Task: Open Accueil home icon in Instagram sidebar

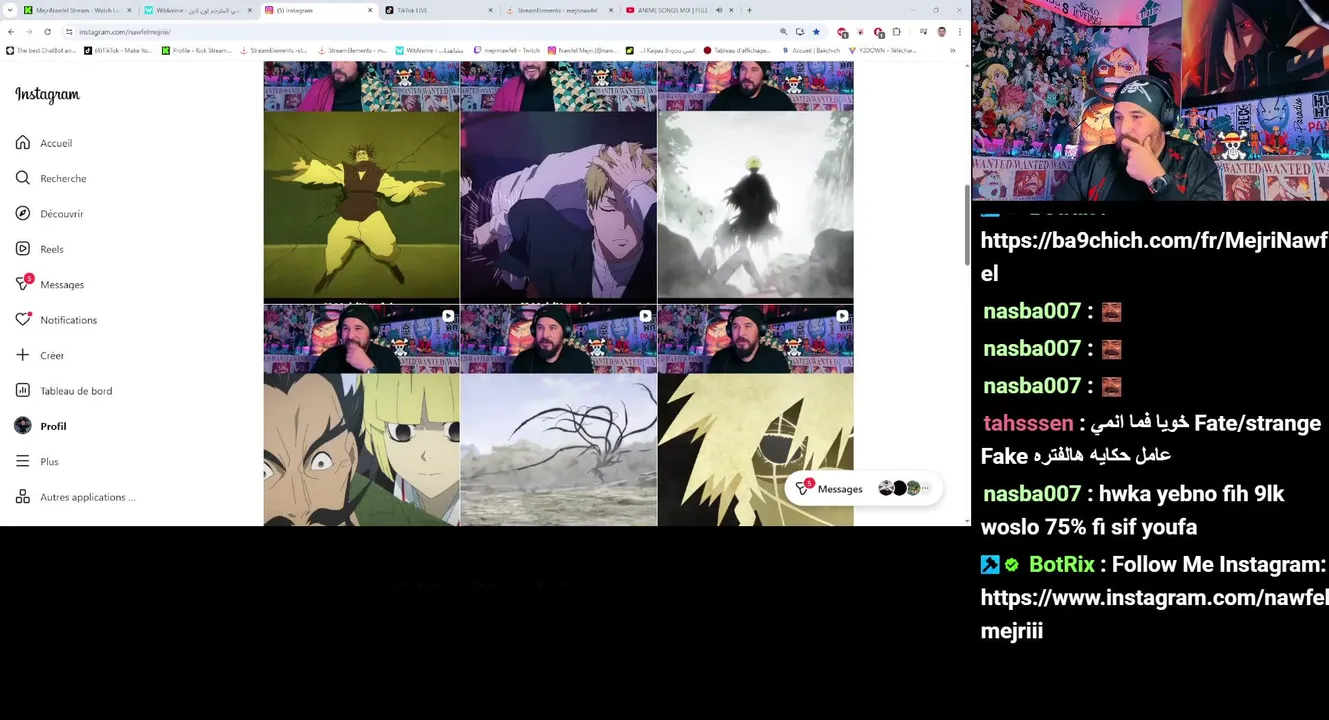Action: 22,143
